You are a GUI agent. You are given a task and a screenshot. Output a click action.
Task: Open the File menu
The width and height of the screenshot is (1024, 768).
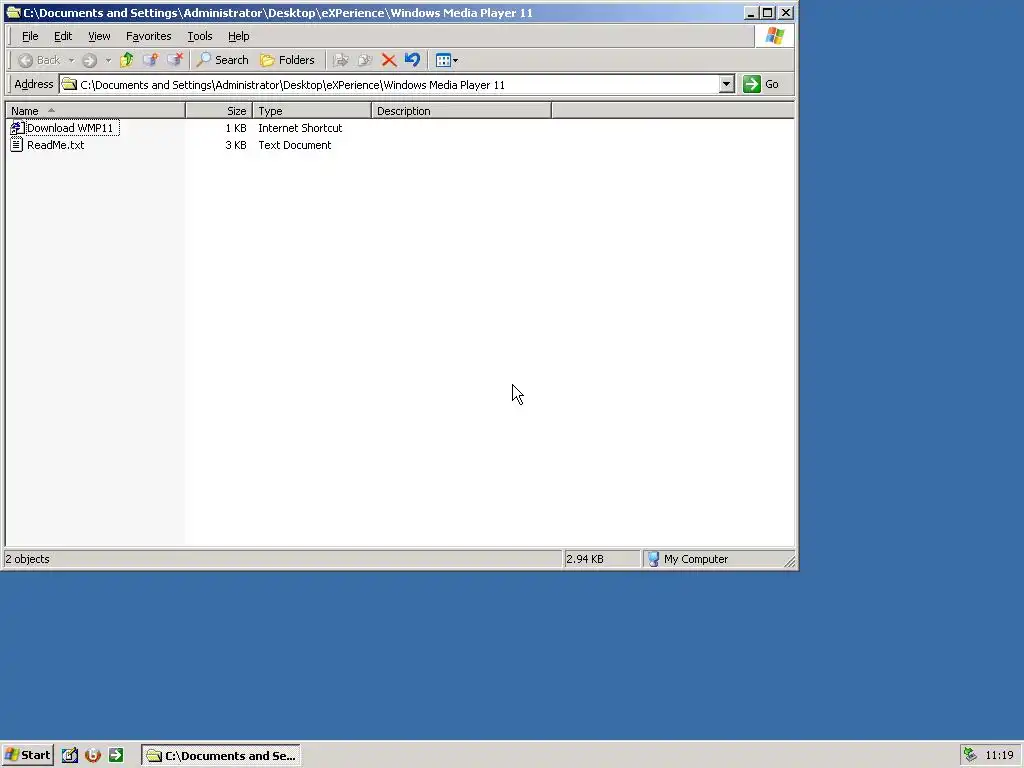pos(30,37)
